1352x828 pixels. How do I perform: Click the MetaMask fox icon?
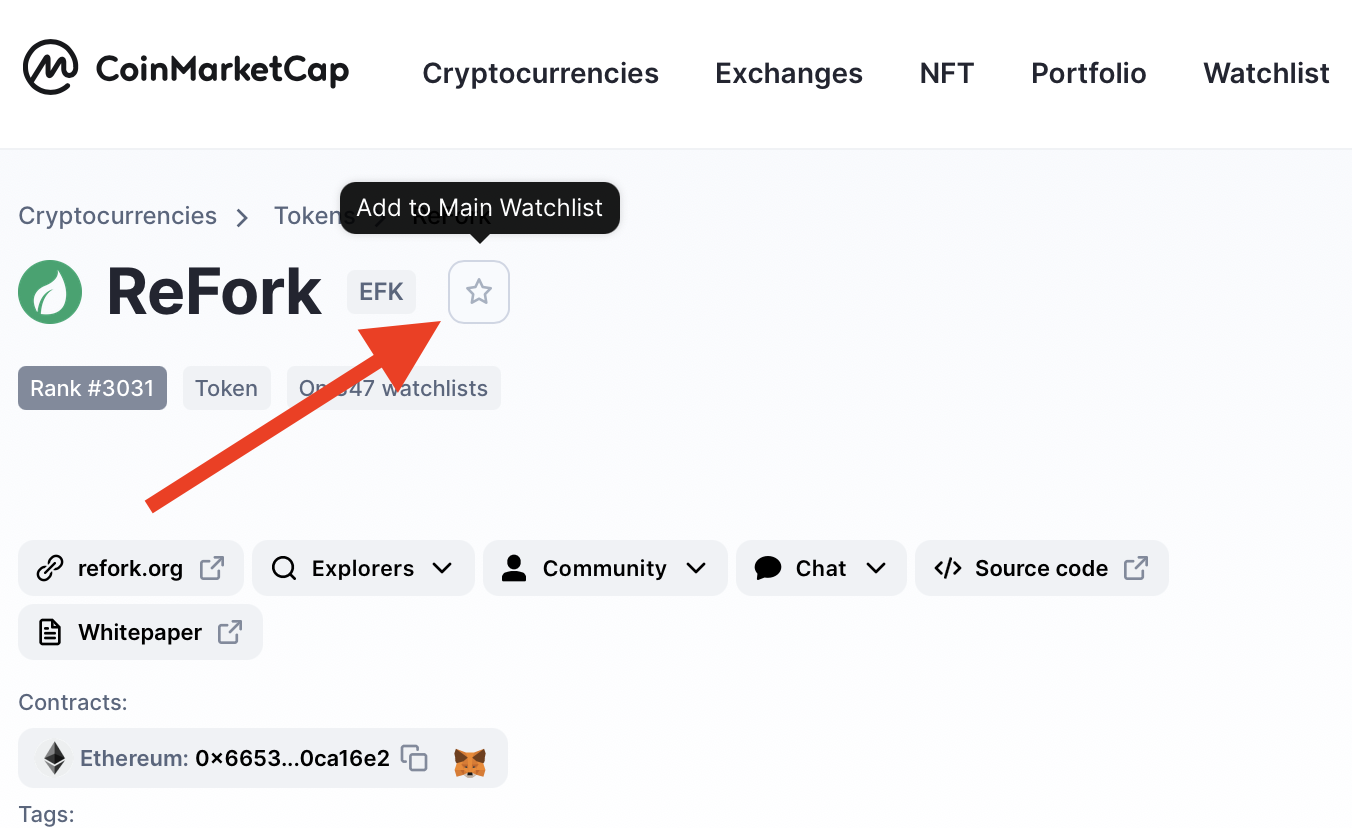click(x=470, y=762)
